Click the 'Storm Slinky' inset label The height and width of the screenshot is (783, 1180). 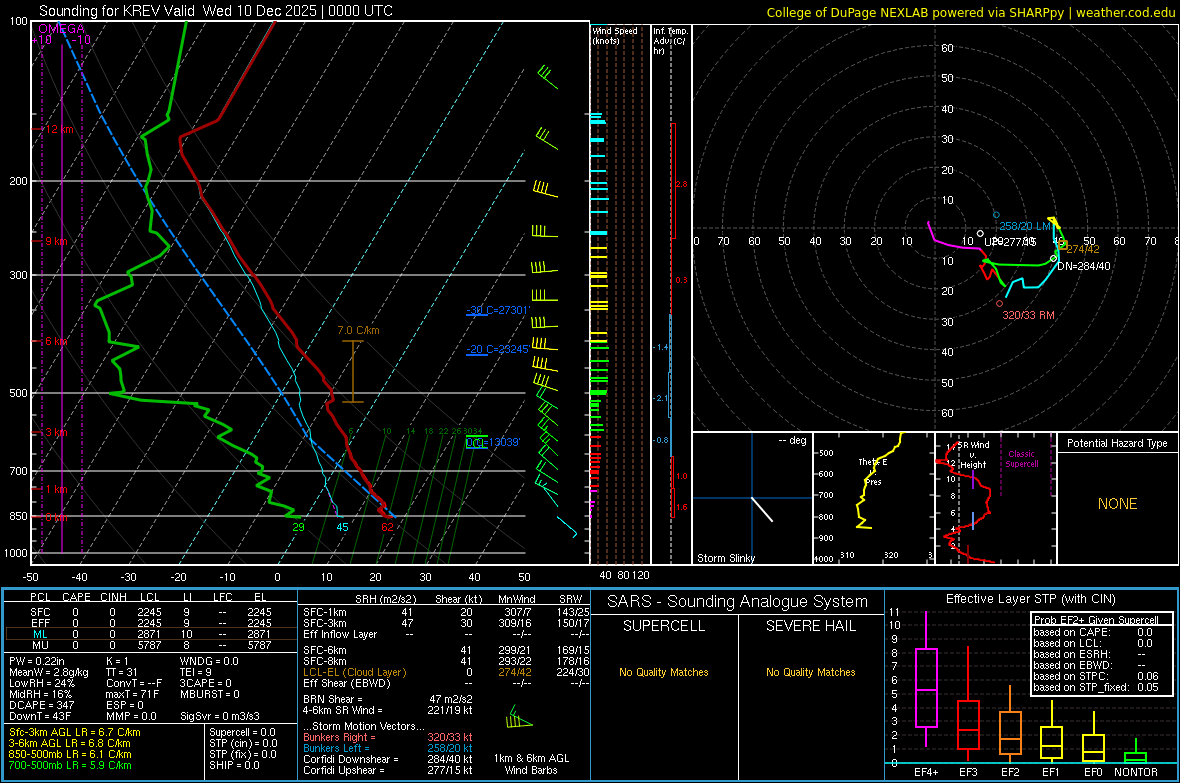pos(725,558)
